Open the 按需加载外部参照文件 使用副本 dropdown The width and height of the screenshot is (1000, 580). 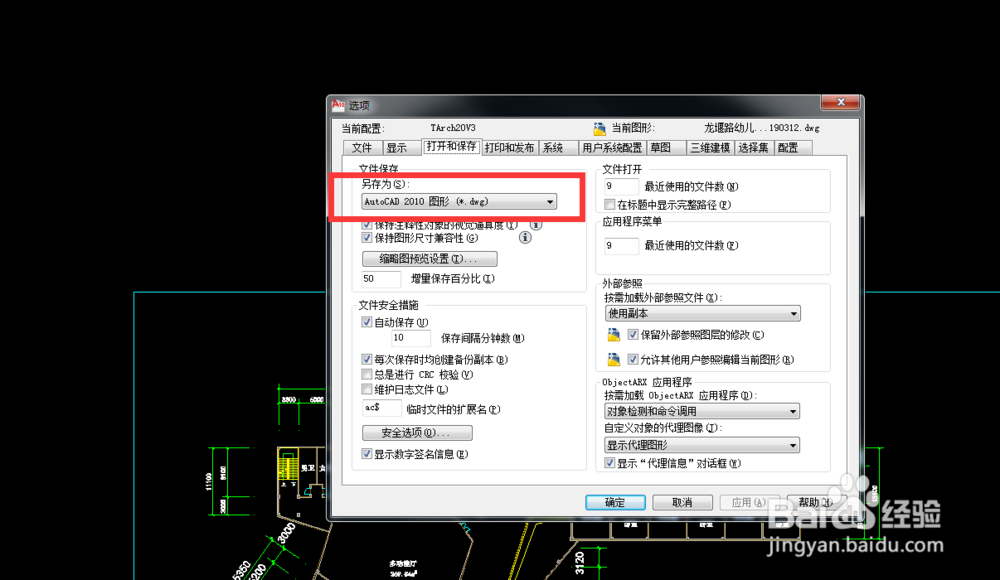(702, 313)
